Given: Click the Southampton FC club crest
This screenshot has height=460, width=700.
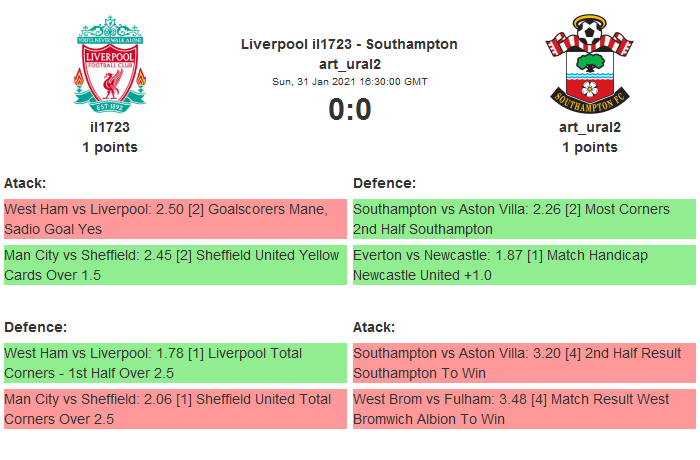Looking at the screenshot, I should (x=589, y=63).
